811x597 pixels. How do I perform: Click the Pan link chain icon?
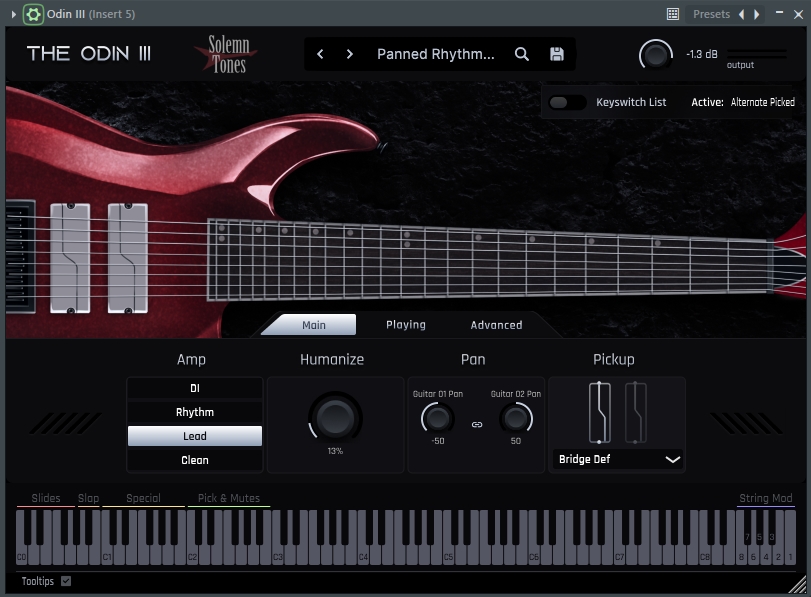(477, 424)
